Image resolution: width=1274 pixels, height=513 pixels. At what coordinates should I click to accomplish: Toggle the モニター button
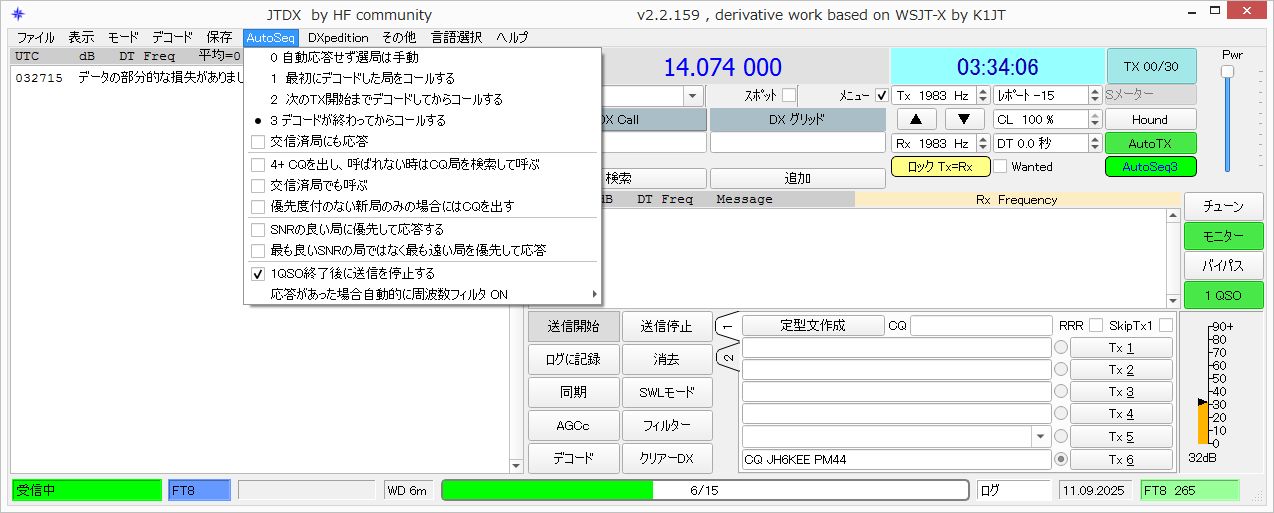tap(1224, 236)
